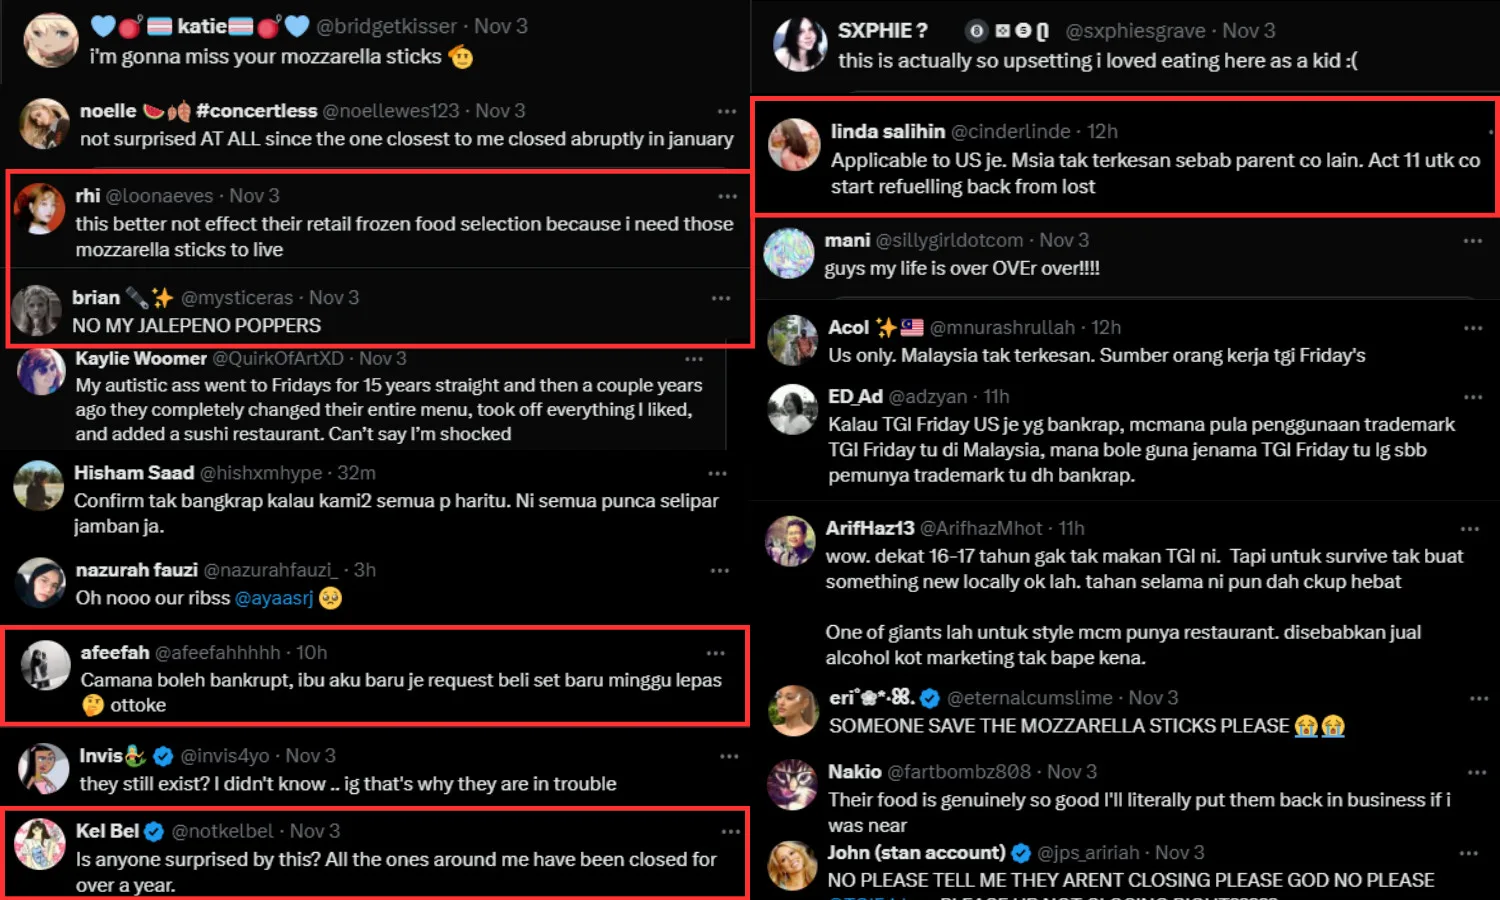Image resolution: width=1500 pixels, height=900 pixels.
Task: Click linda salihin's profile picture
Action: coord(795,145)
